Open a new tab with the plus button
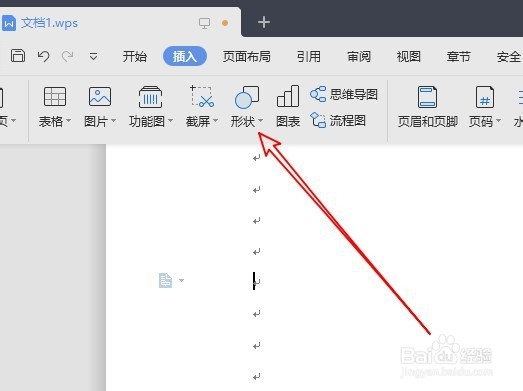The image size is (523, 391). tap(264, 22)
